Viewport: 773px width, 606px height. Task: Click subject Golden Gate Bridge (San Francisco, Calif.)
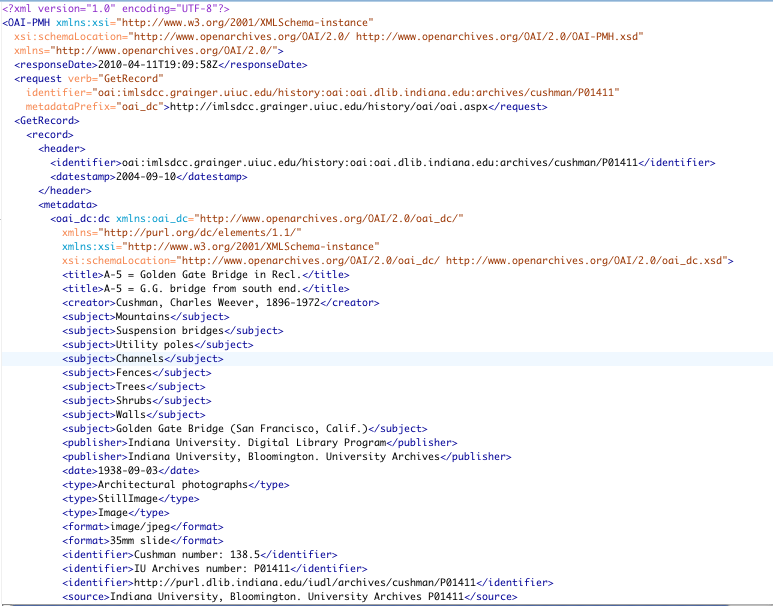point(245,429)
